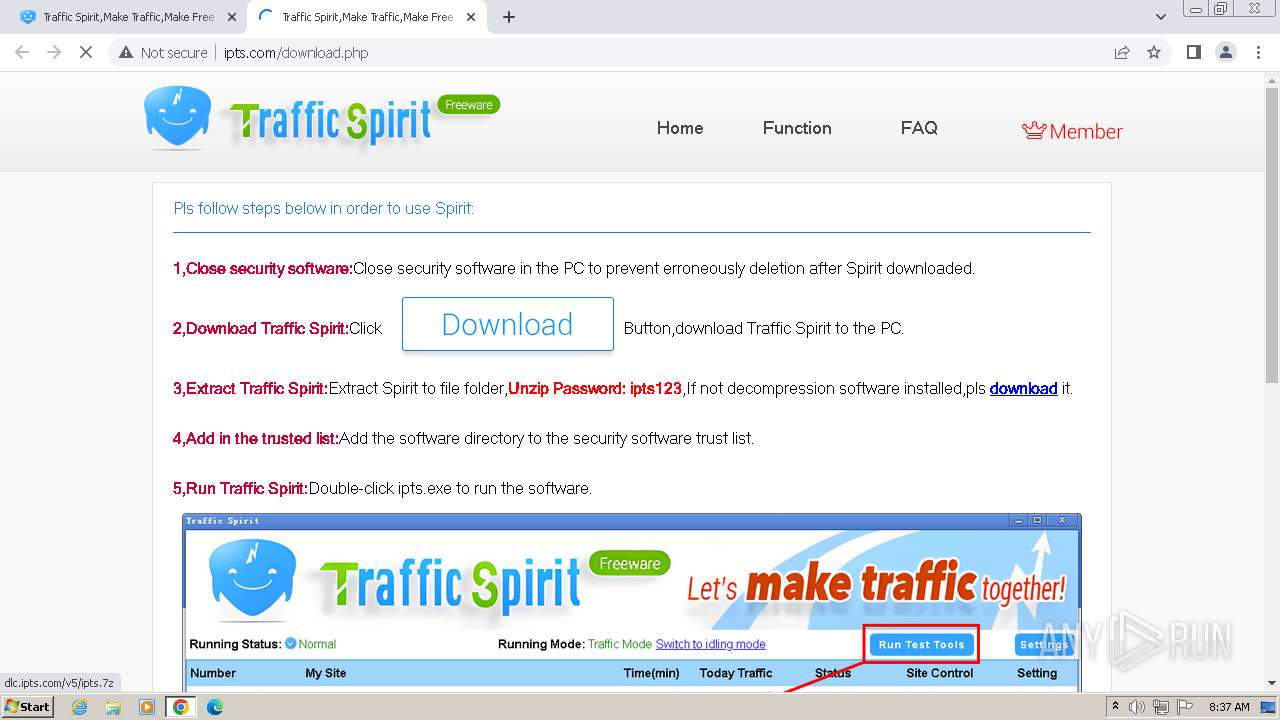Click the '5,Run Traffic Spirit:' heading

(240, 488)
